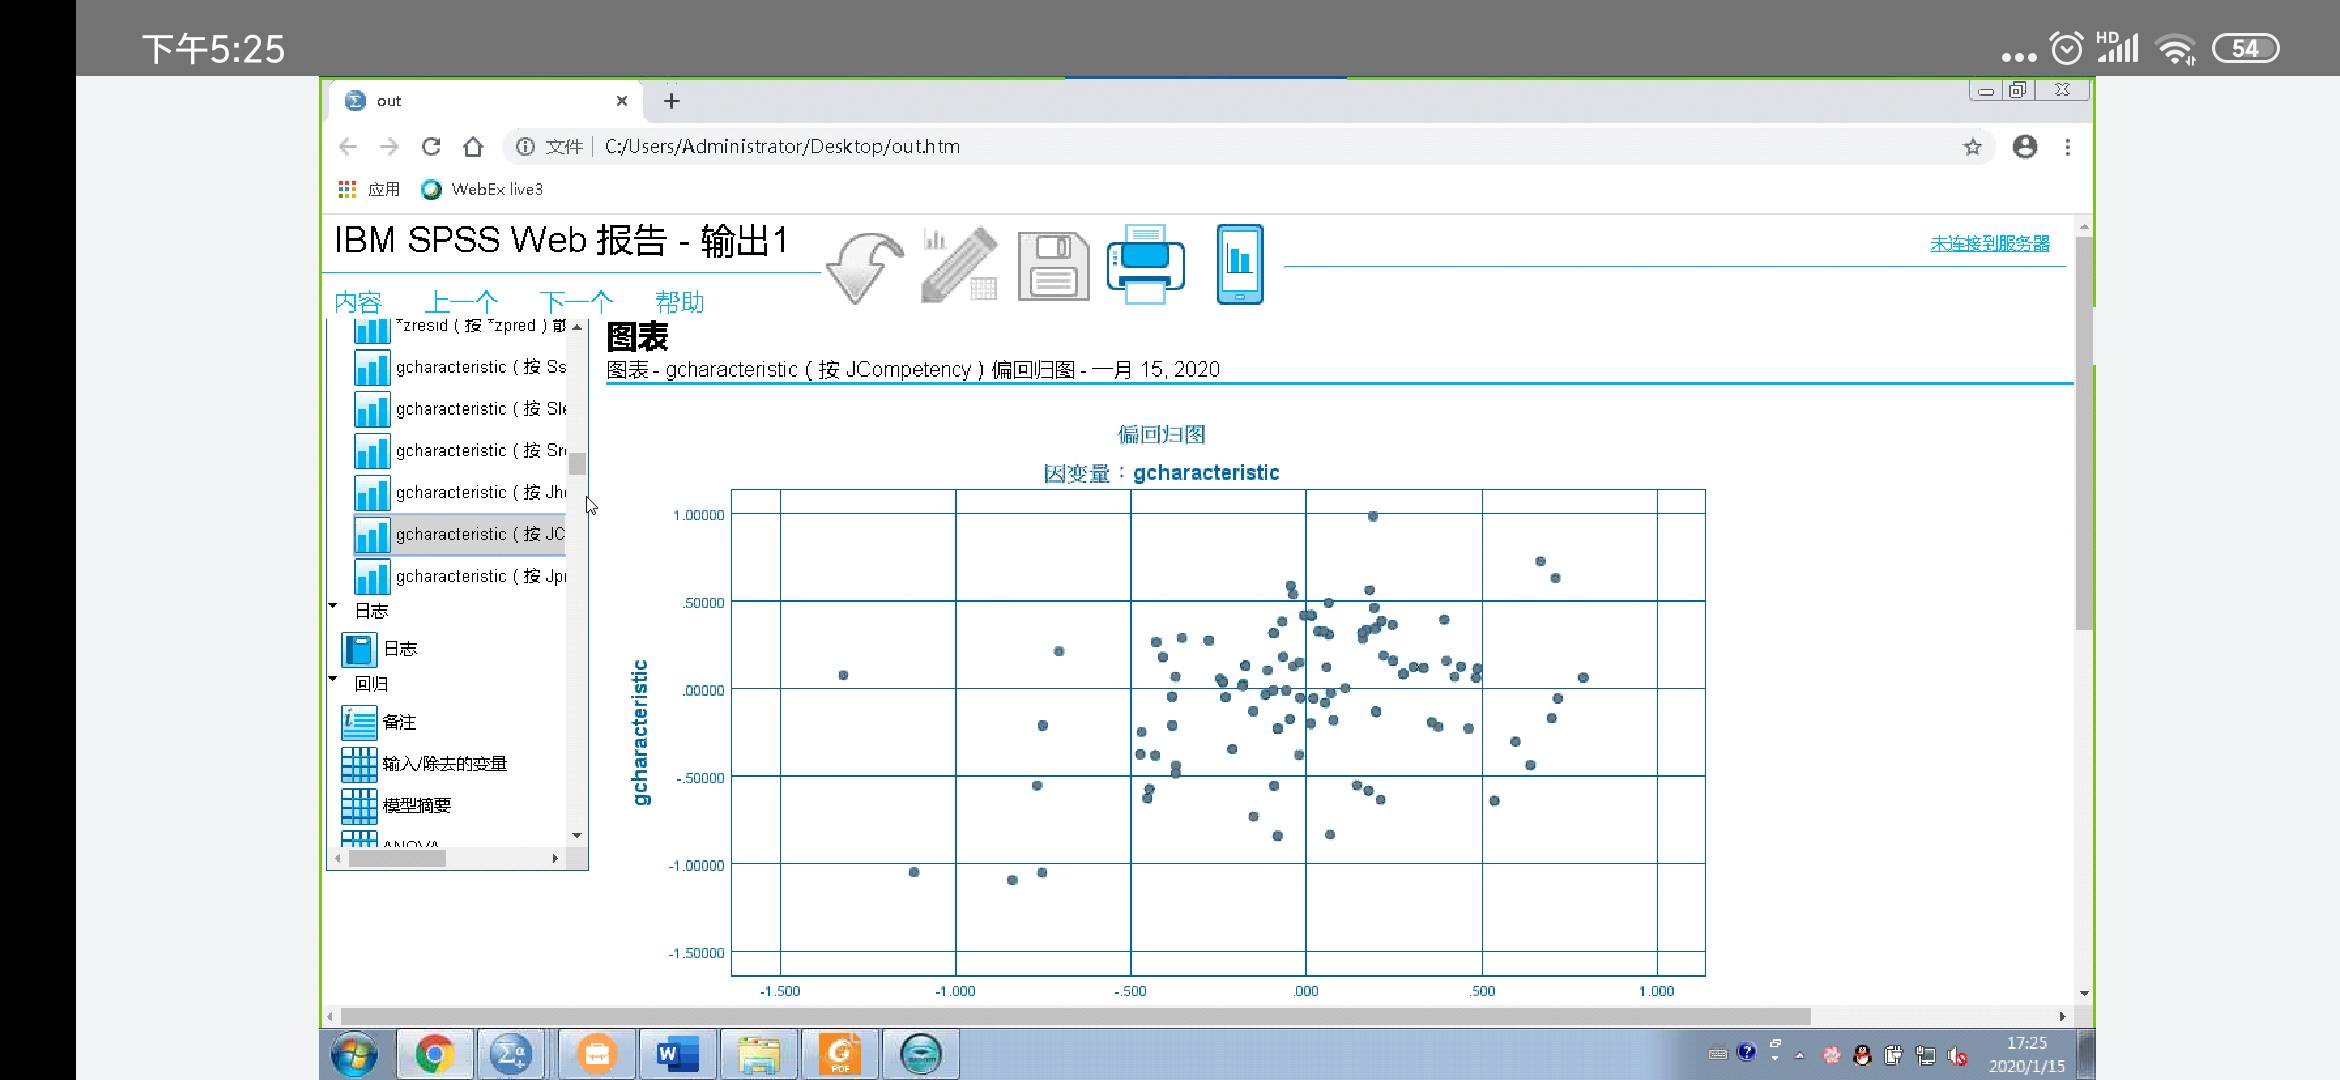The height and width of the screenshot is (1080, 2340).
Task: Click browser home icon
Action: coord(473,147)
